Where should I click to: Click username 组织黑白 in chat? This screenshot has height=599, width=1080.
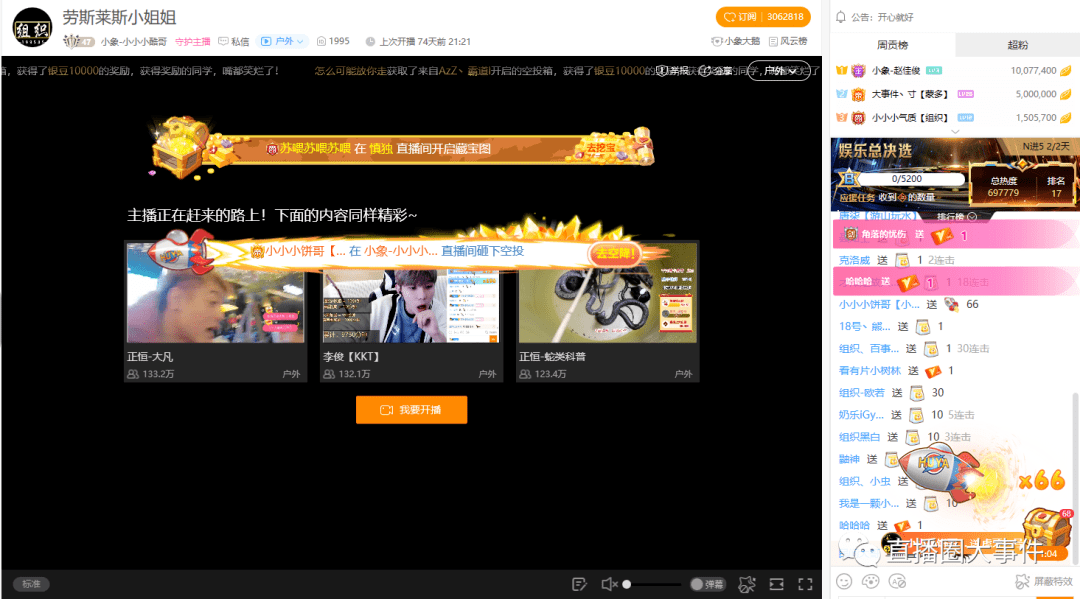(x=859, y=437)
